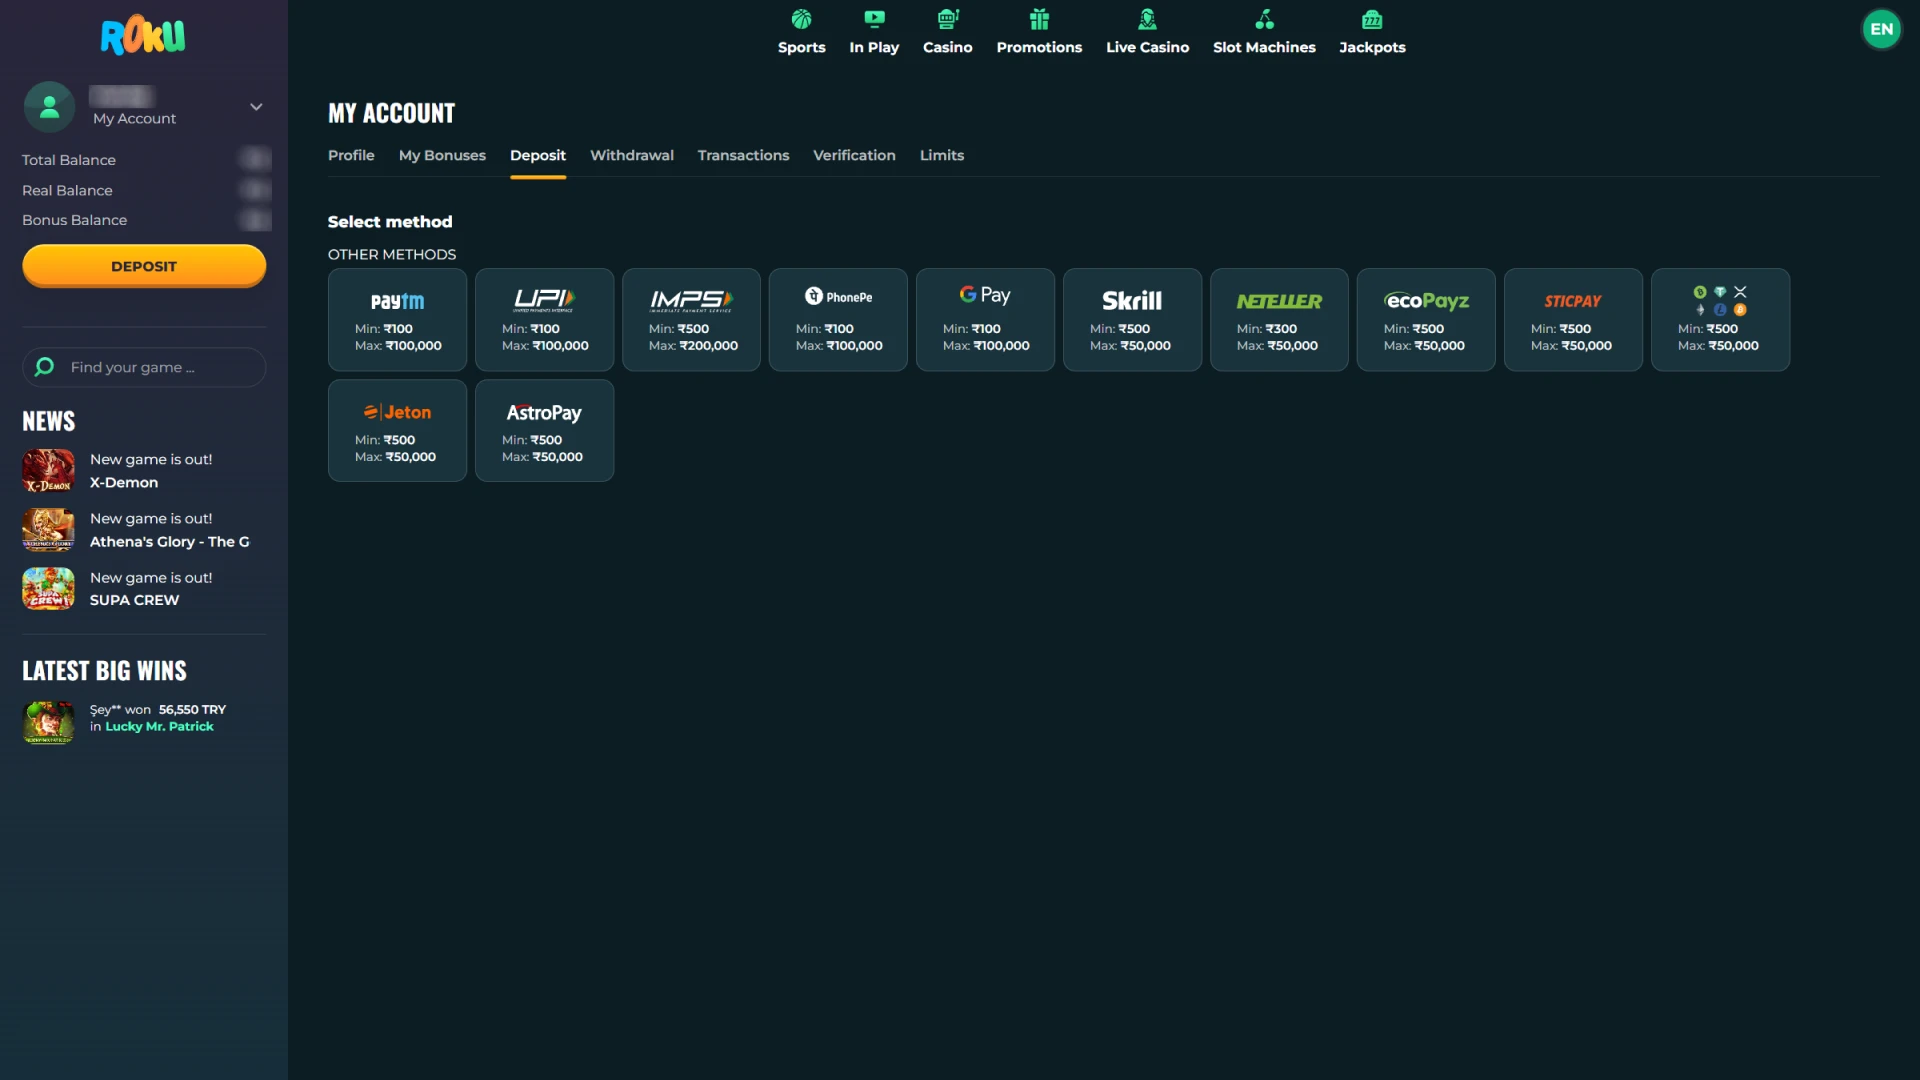This screenshot has width=1920, height=1080.
Task: Switch to the My Bonuses tab
Action: point(442,155)
